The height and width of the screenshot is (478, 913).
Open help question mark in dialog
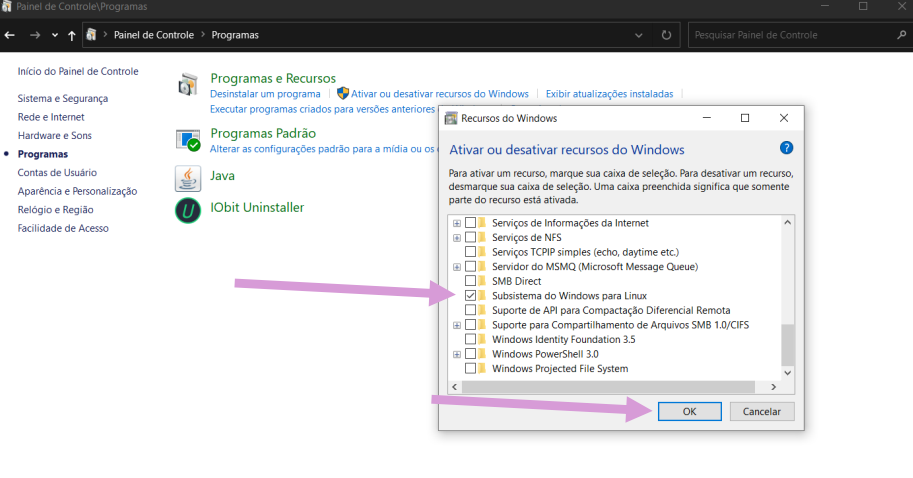pyautogui.click(x=786, y=148)
